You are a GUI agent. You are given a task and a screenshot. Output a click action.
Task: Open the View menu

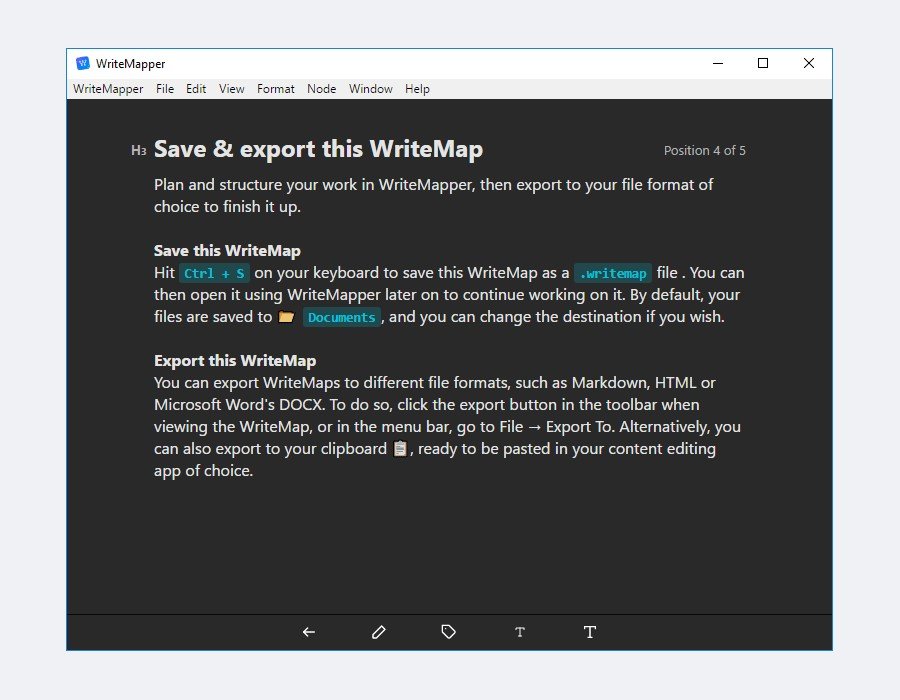(231, 89)
